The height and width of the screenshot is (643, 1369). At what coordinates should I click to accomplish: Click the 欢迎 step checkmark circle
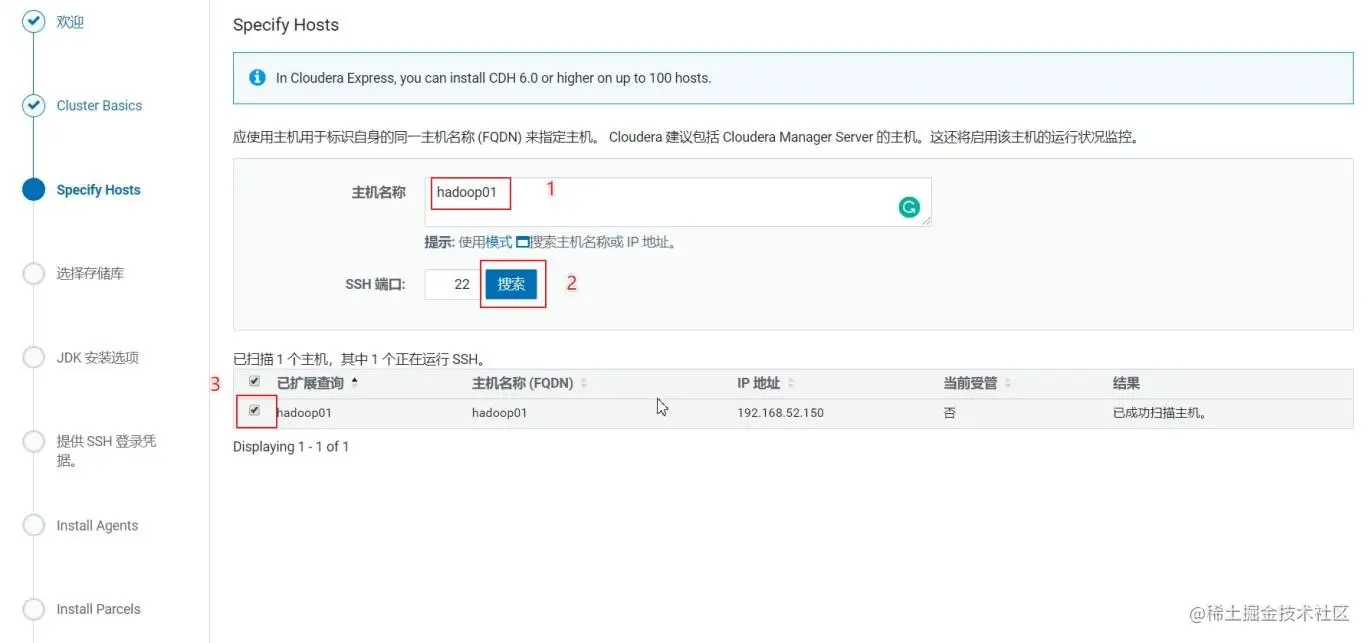tap(34, 22)
